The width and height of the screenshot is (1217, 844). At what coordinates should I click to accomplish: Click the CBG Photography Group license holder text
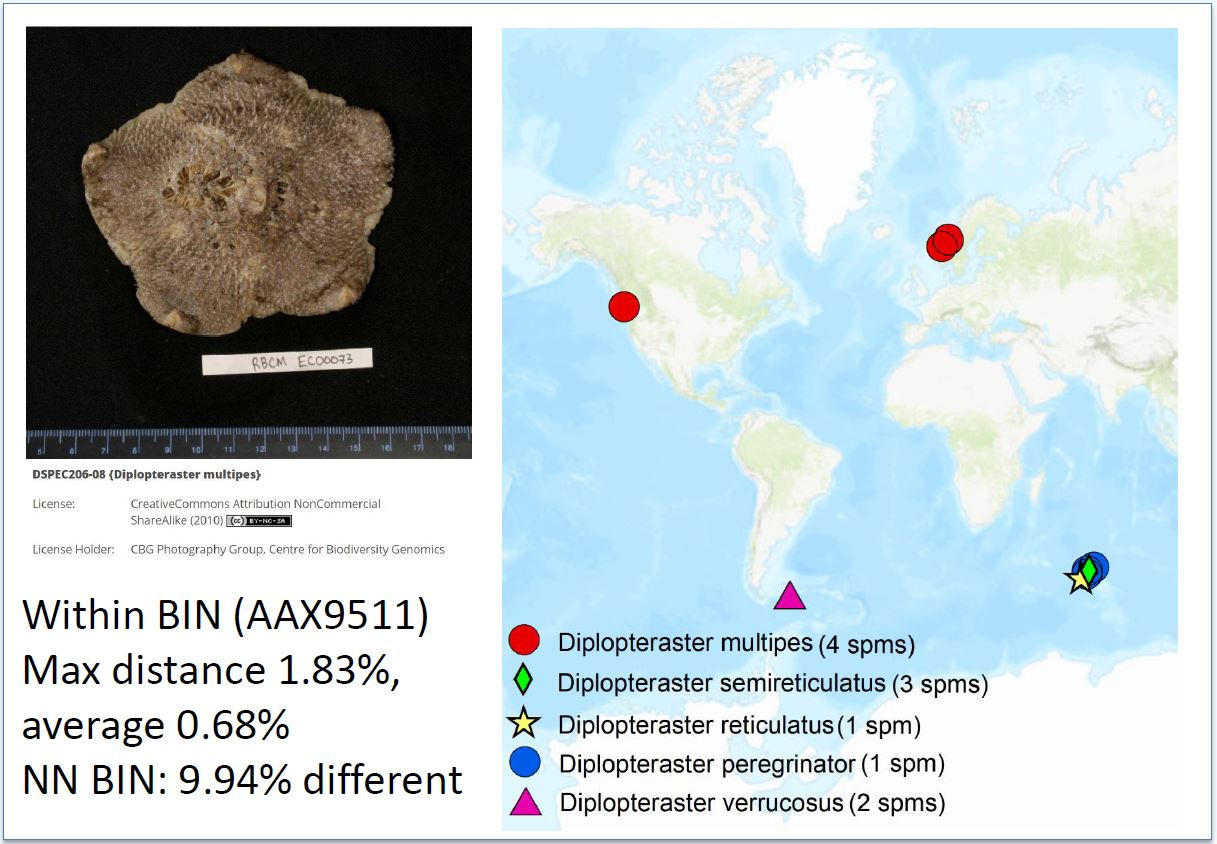288,549
